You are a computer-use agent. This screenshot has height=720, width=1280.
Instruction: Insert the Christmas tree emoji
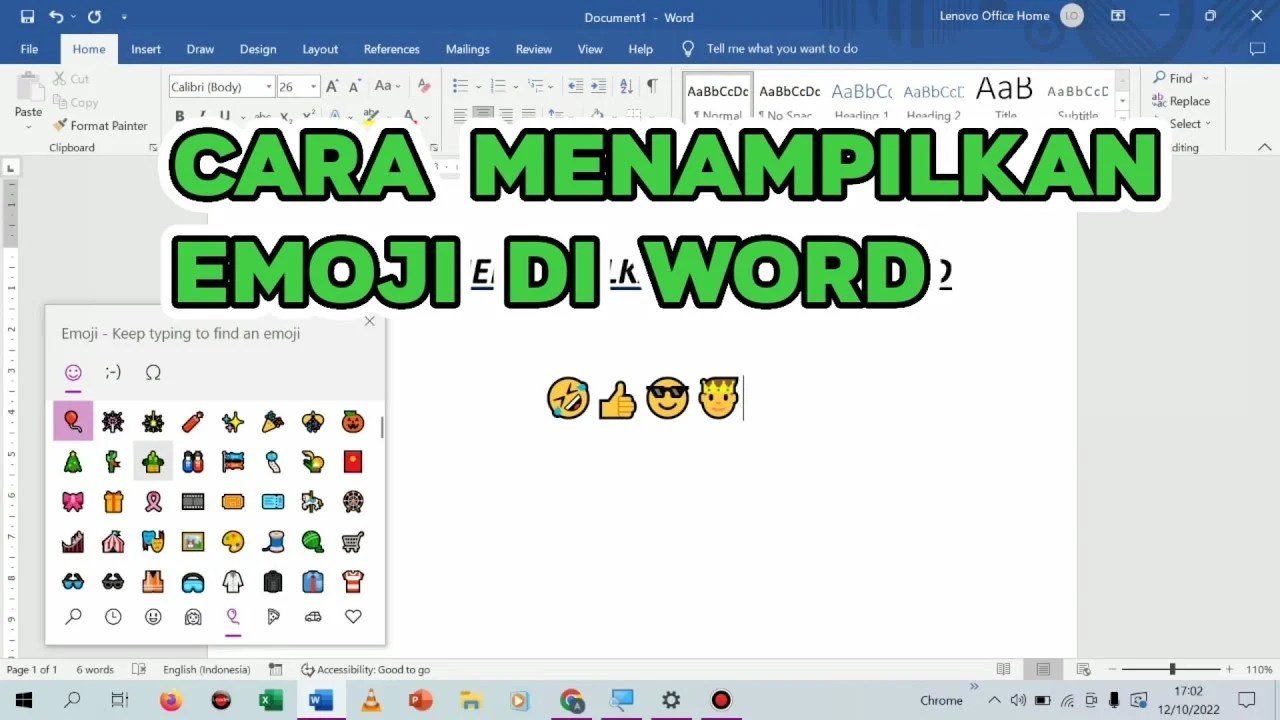point(73,462)
